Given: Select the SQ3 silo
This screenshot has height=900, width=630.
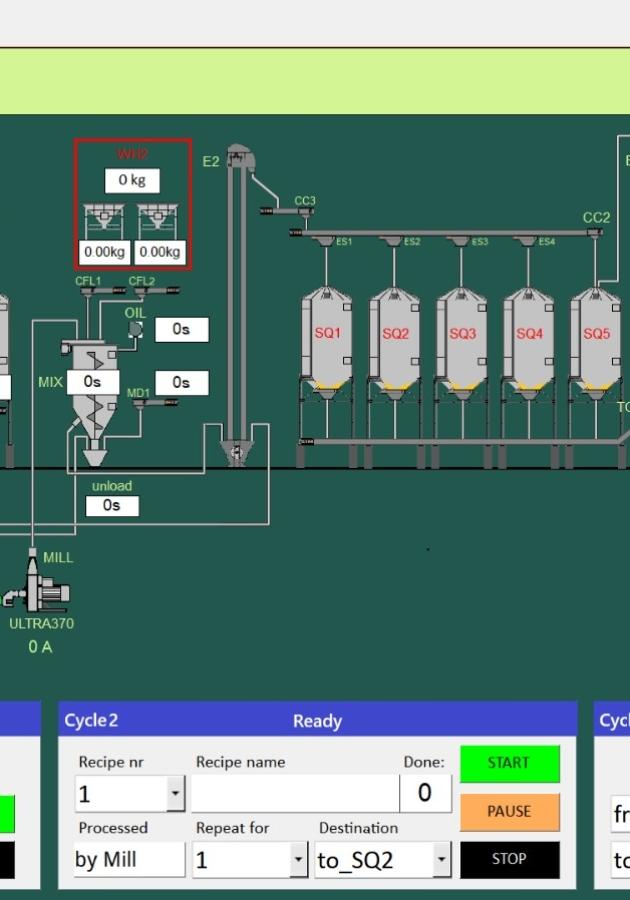Looking at the screenshot, I should point(461,340).
